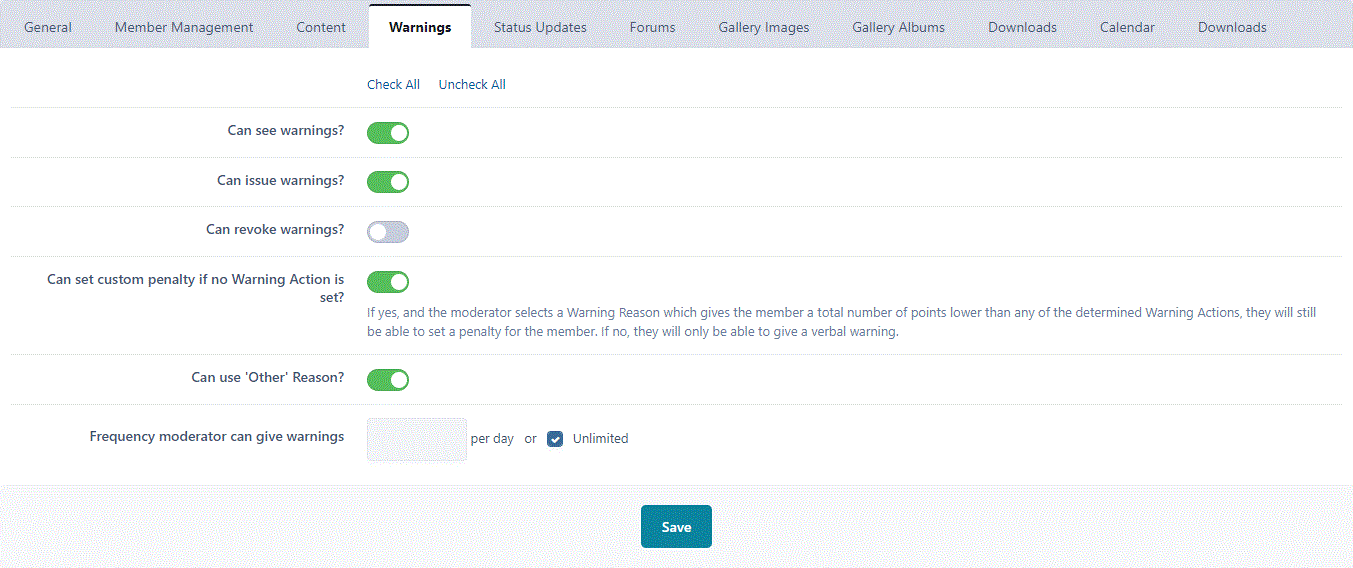Toggle the custom penalty switch off
This screenshot has width=1353, height=568.
coord(388,282)
